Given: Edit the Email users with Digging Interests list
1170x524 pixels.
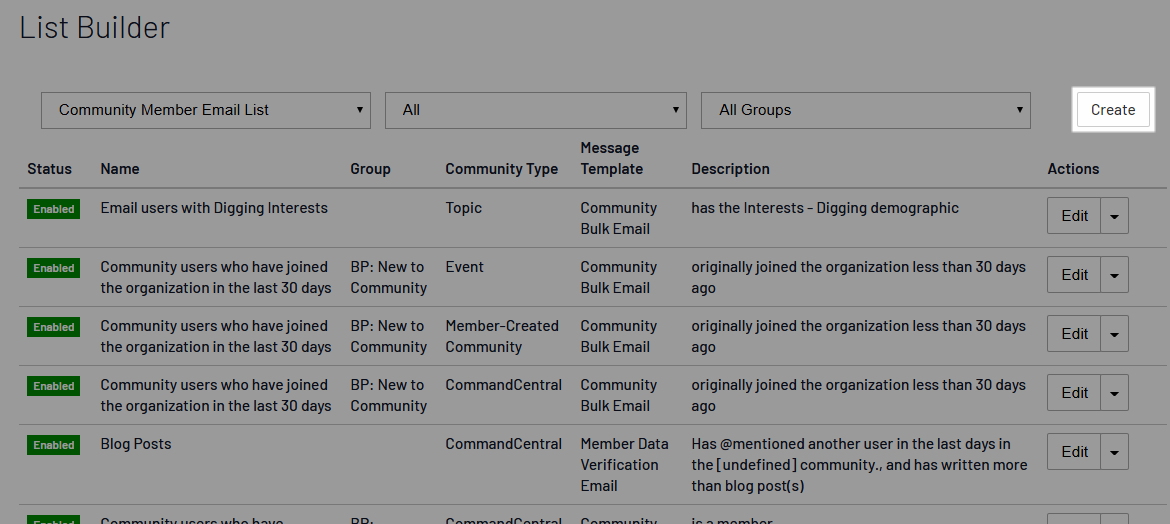Looking at the screenshot, I should click(1074, 216).
